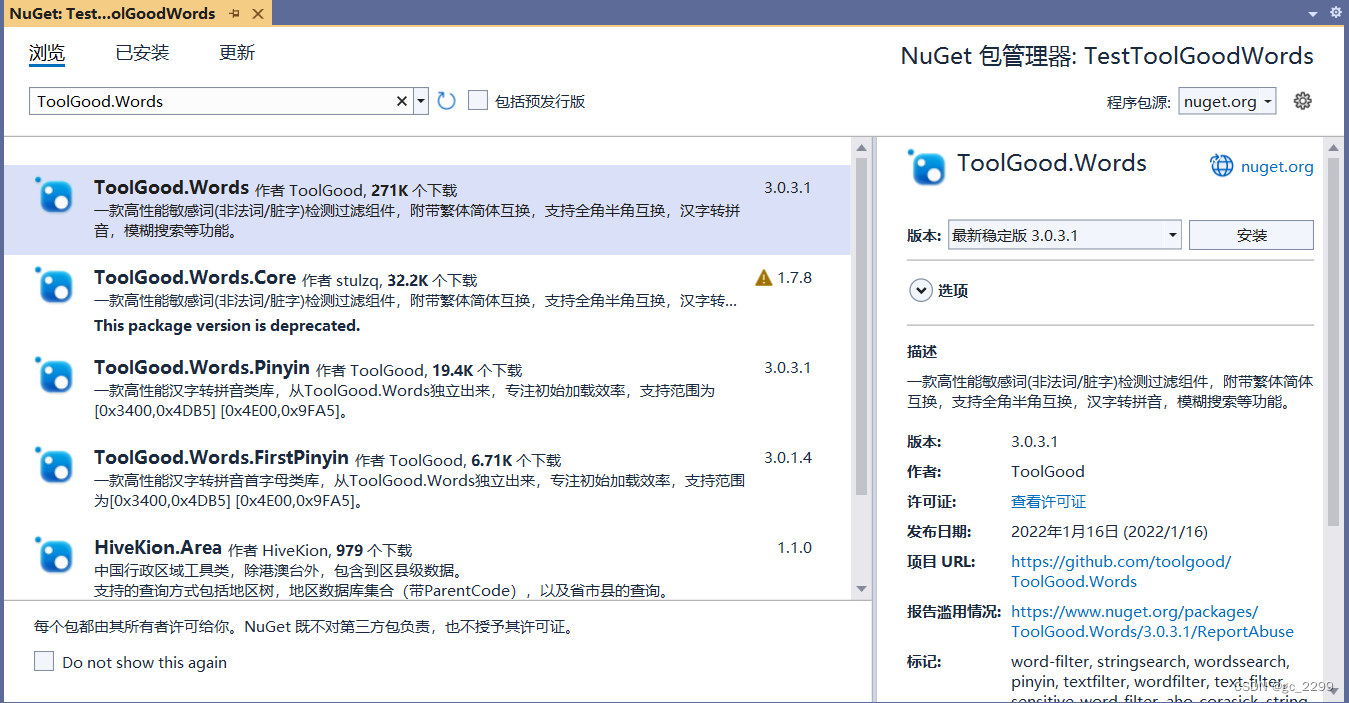Image resolution: width=1349 pixels, height=703 pixels.
Task: Click HiveKion.Area package icon
Action: [x=55, y=555]
